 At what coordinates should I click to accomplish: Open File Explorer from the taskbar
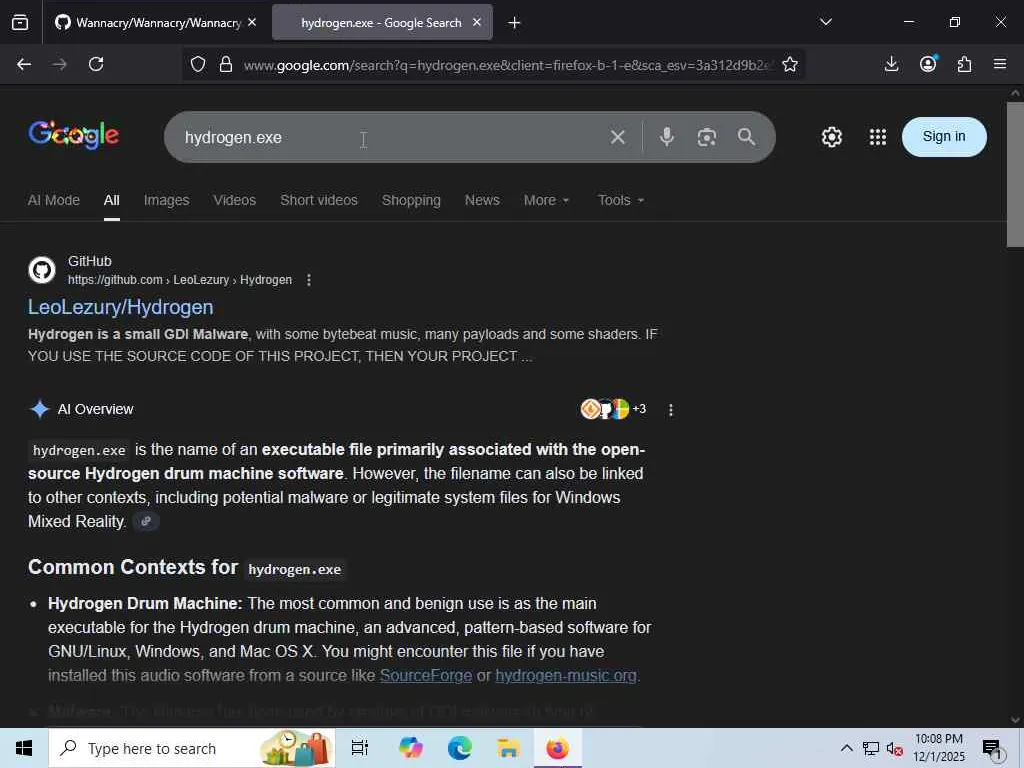pos(509,748)
